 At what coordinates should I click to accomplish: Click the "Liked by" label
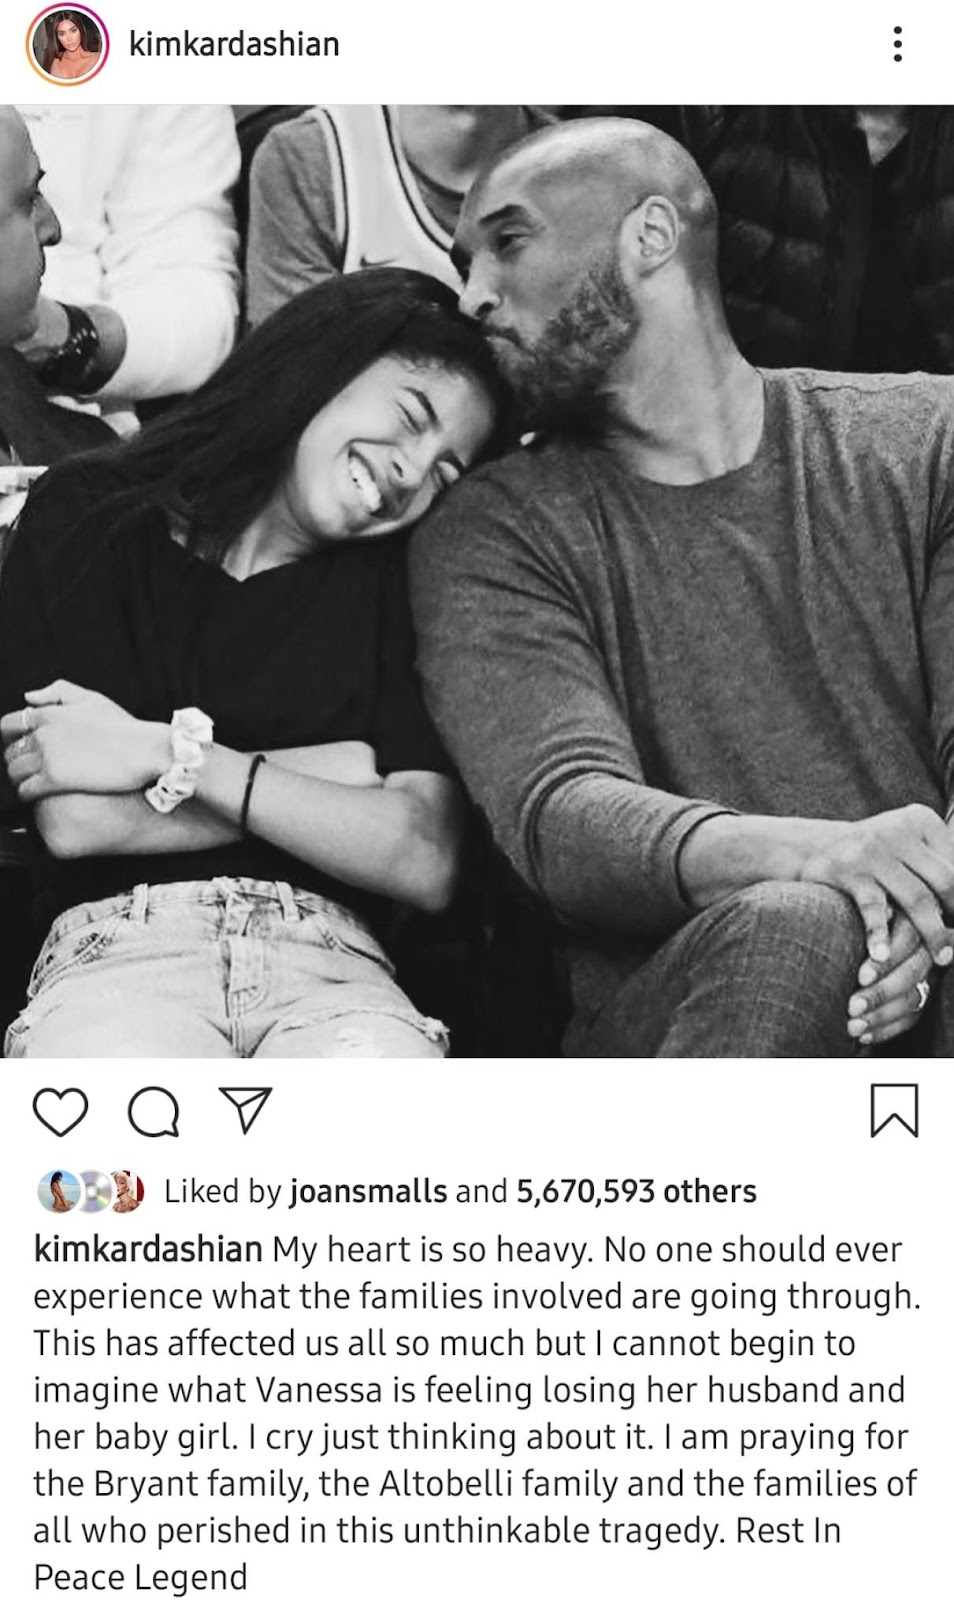pos(223,1191)
